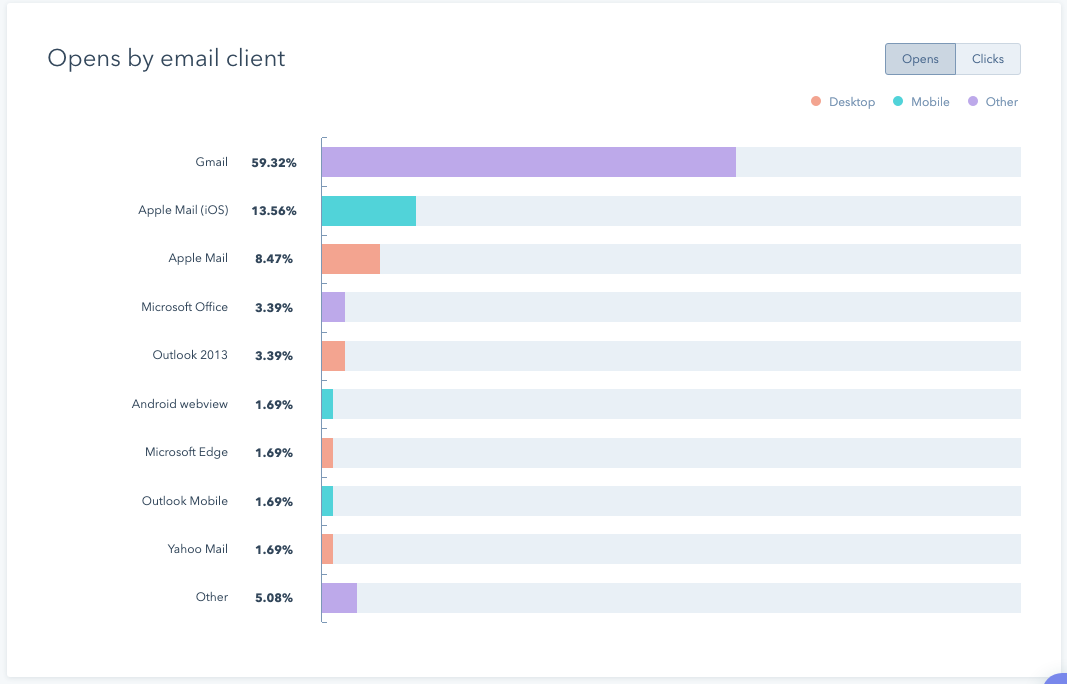Select the teal bar for Apple Mail (iOS)
The height and width of the screenshot is (684, 1067).
point(367,210)
